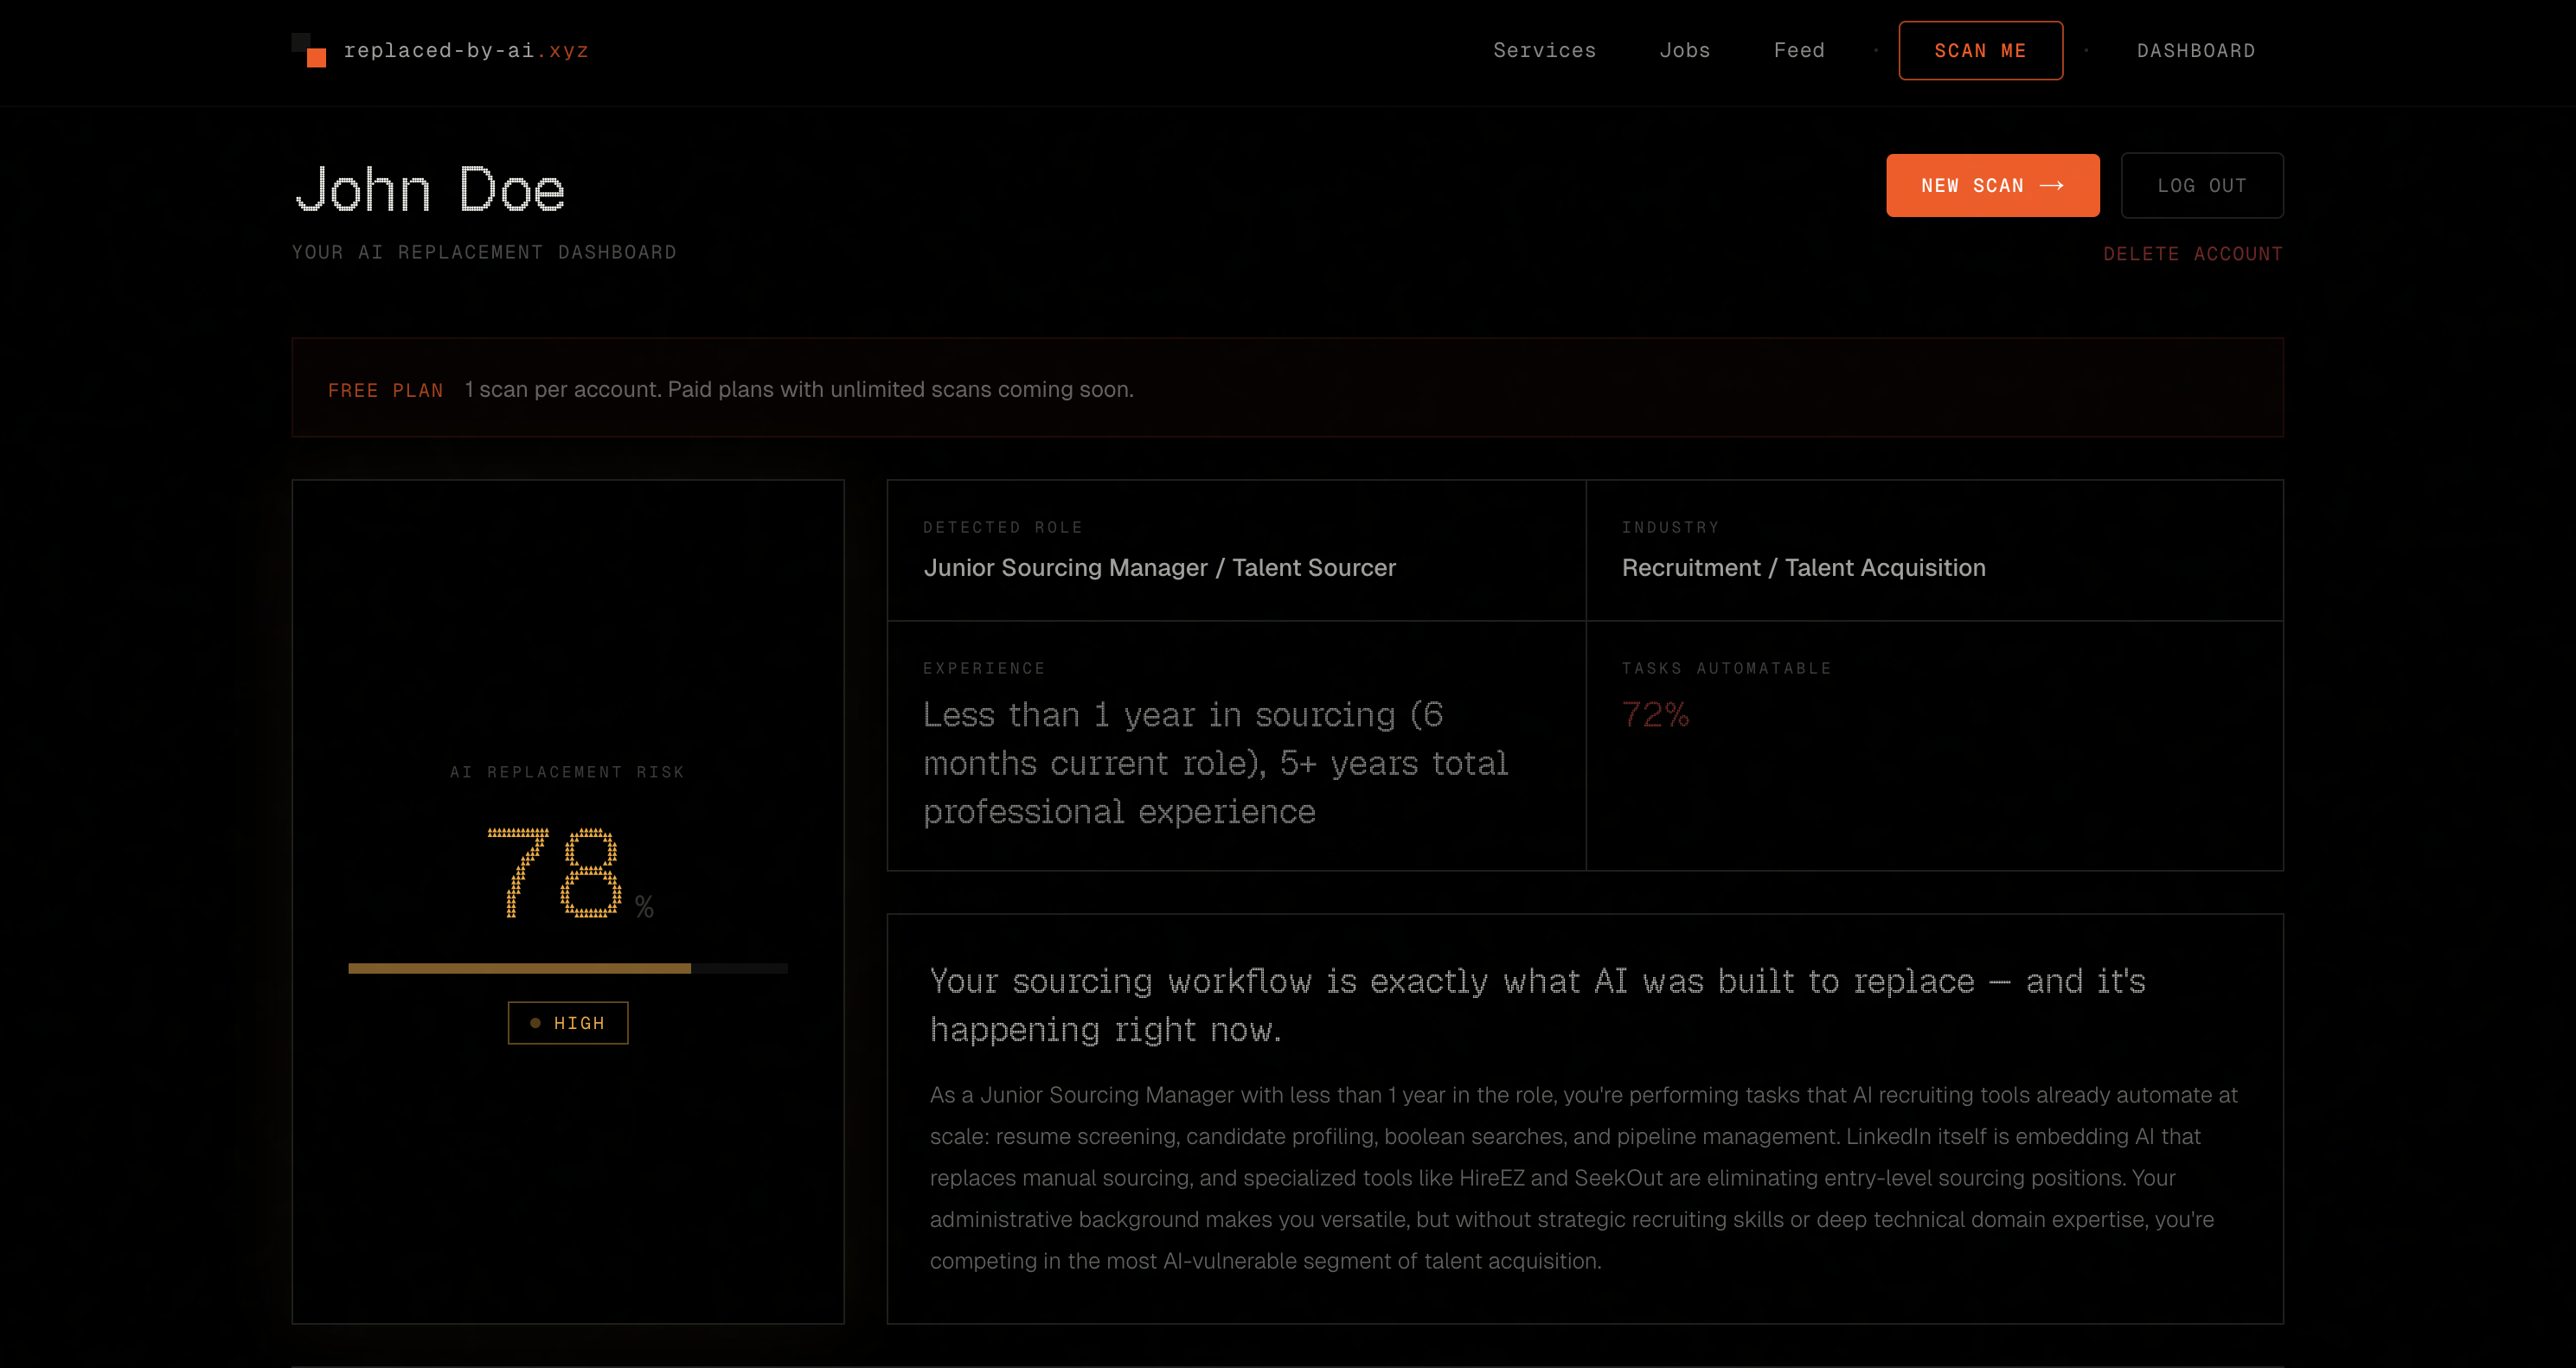
Task: Start a NEW SCAN
Action: [x=1992, y=185]
